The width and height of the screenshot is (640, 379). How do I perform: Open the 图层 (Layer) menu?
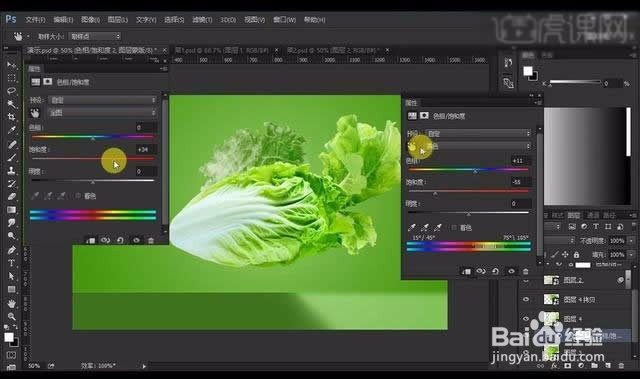(118, 20)
